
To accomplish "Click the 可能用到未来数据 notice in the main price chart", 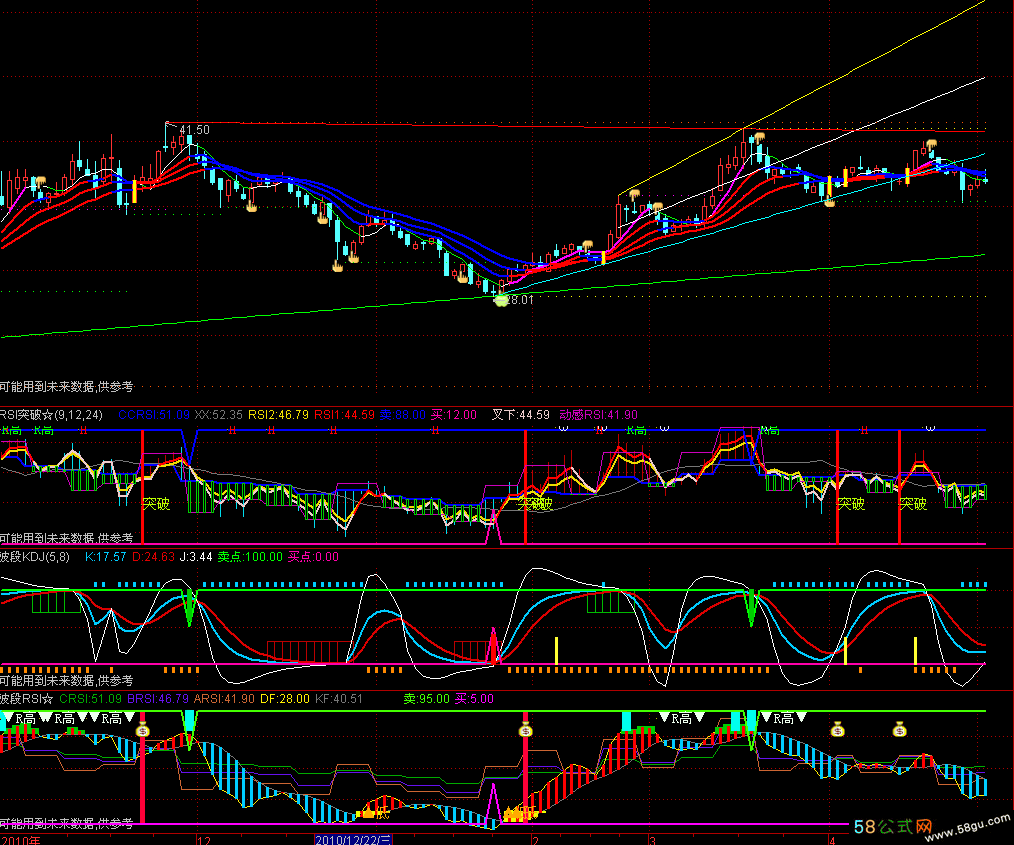I will [67, 387].
